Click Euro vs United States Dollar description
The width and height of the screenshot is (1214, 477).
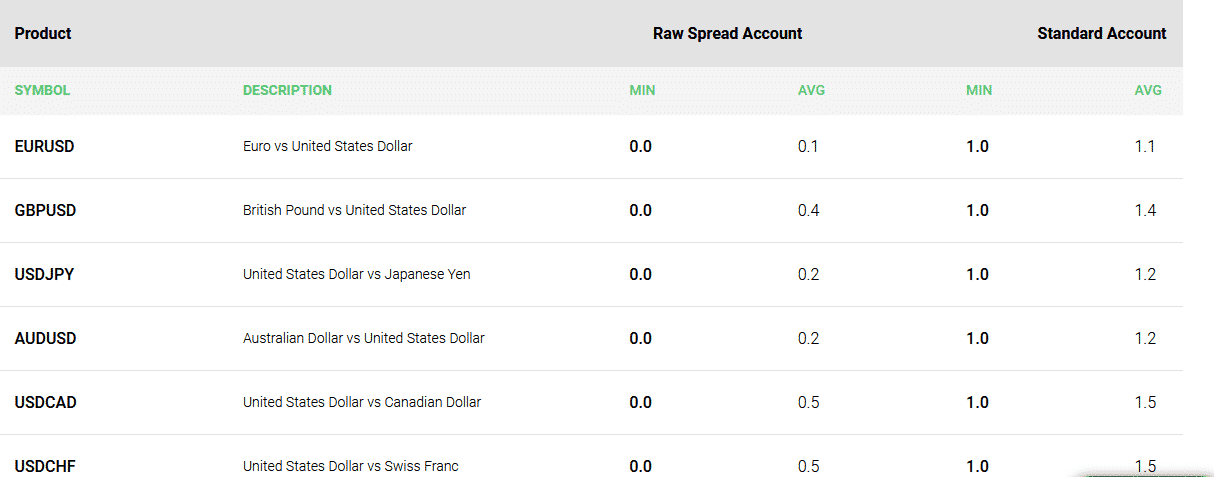[x=328, y=146]
